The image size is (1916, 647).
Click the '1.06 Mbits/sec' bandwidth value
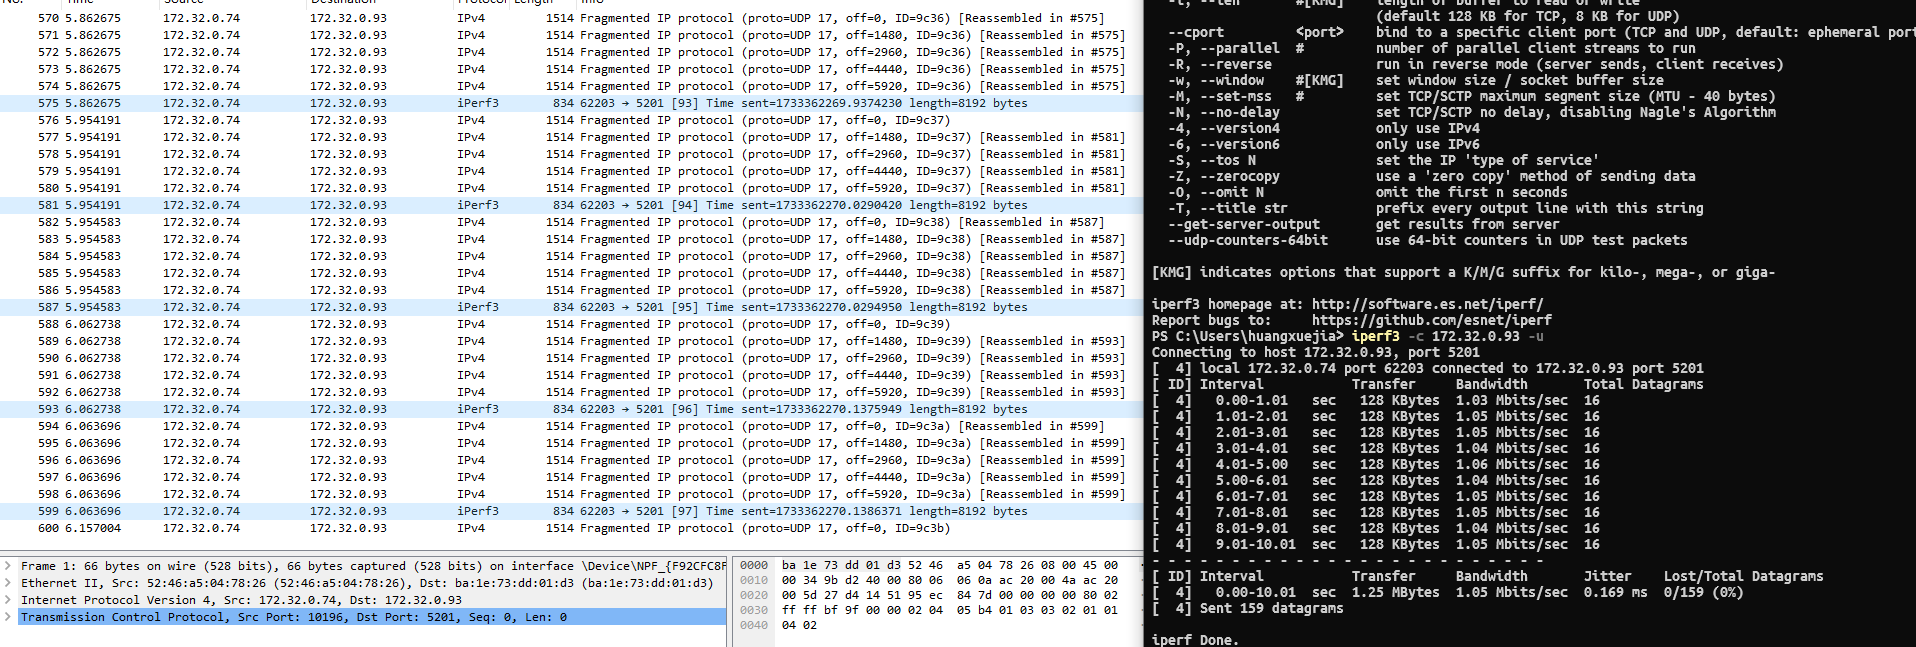pyautogui.click(x=1511, y=464)
